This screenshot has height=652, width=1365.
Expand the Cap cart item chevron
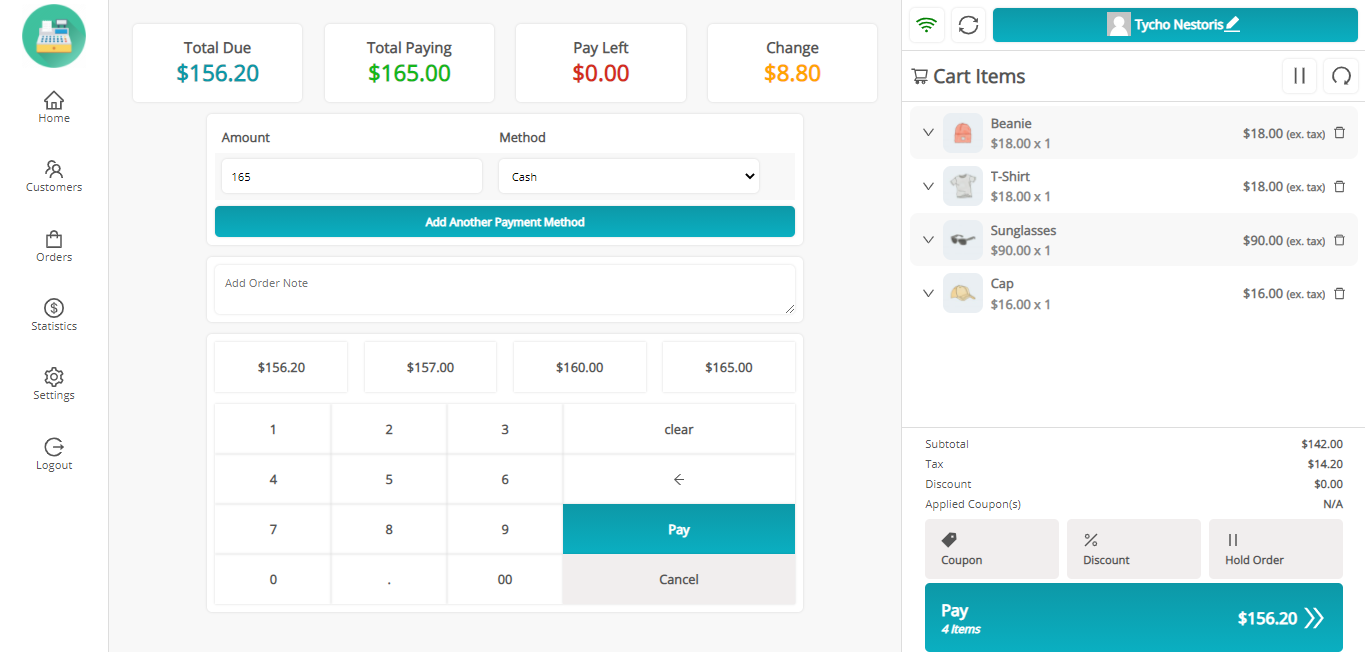928,293
